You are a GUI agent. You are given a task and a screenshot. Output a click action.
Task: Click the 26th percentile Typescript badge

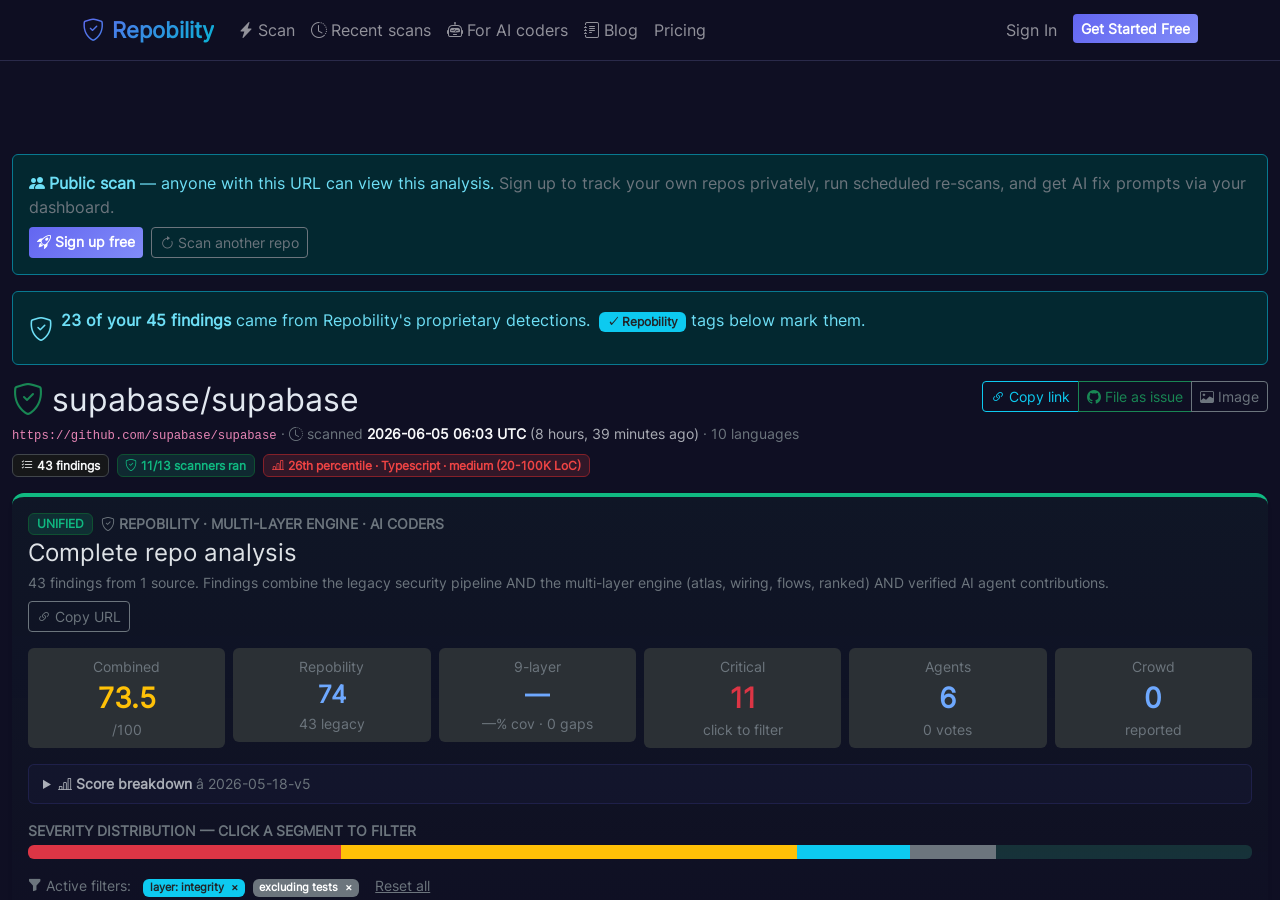(x=426, y=465)
